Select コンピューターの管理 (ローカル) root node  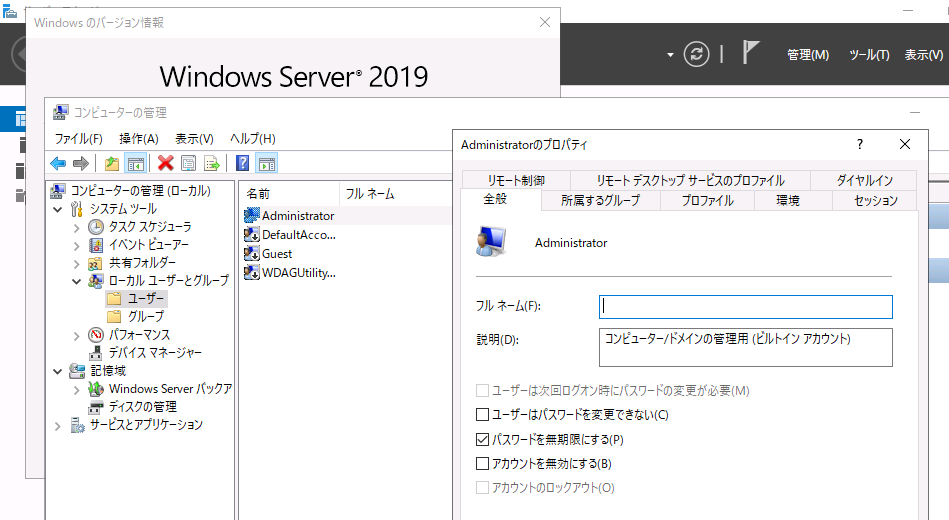pyautogui.click(x=140, y=191)
